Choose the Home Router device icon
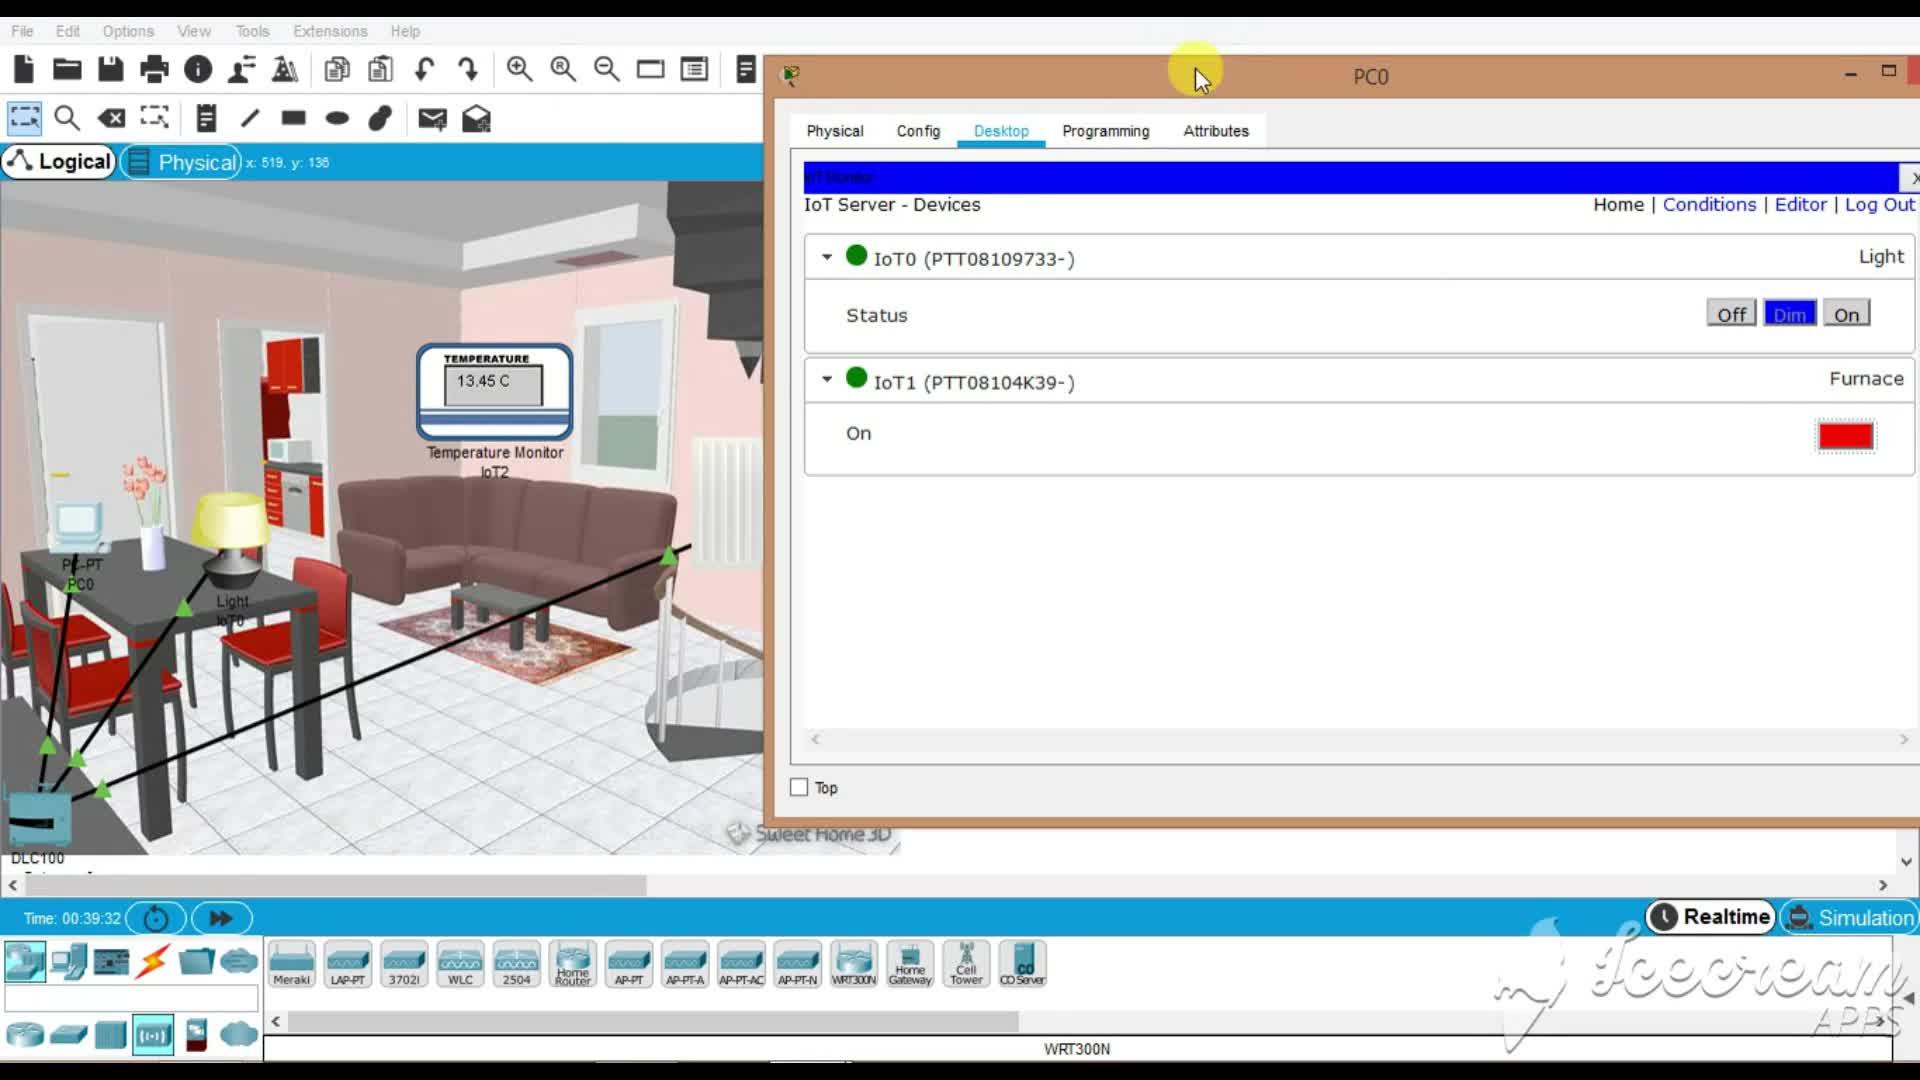Viewport: 1920px width, 1080px height. coord(572,964)
